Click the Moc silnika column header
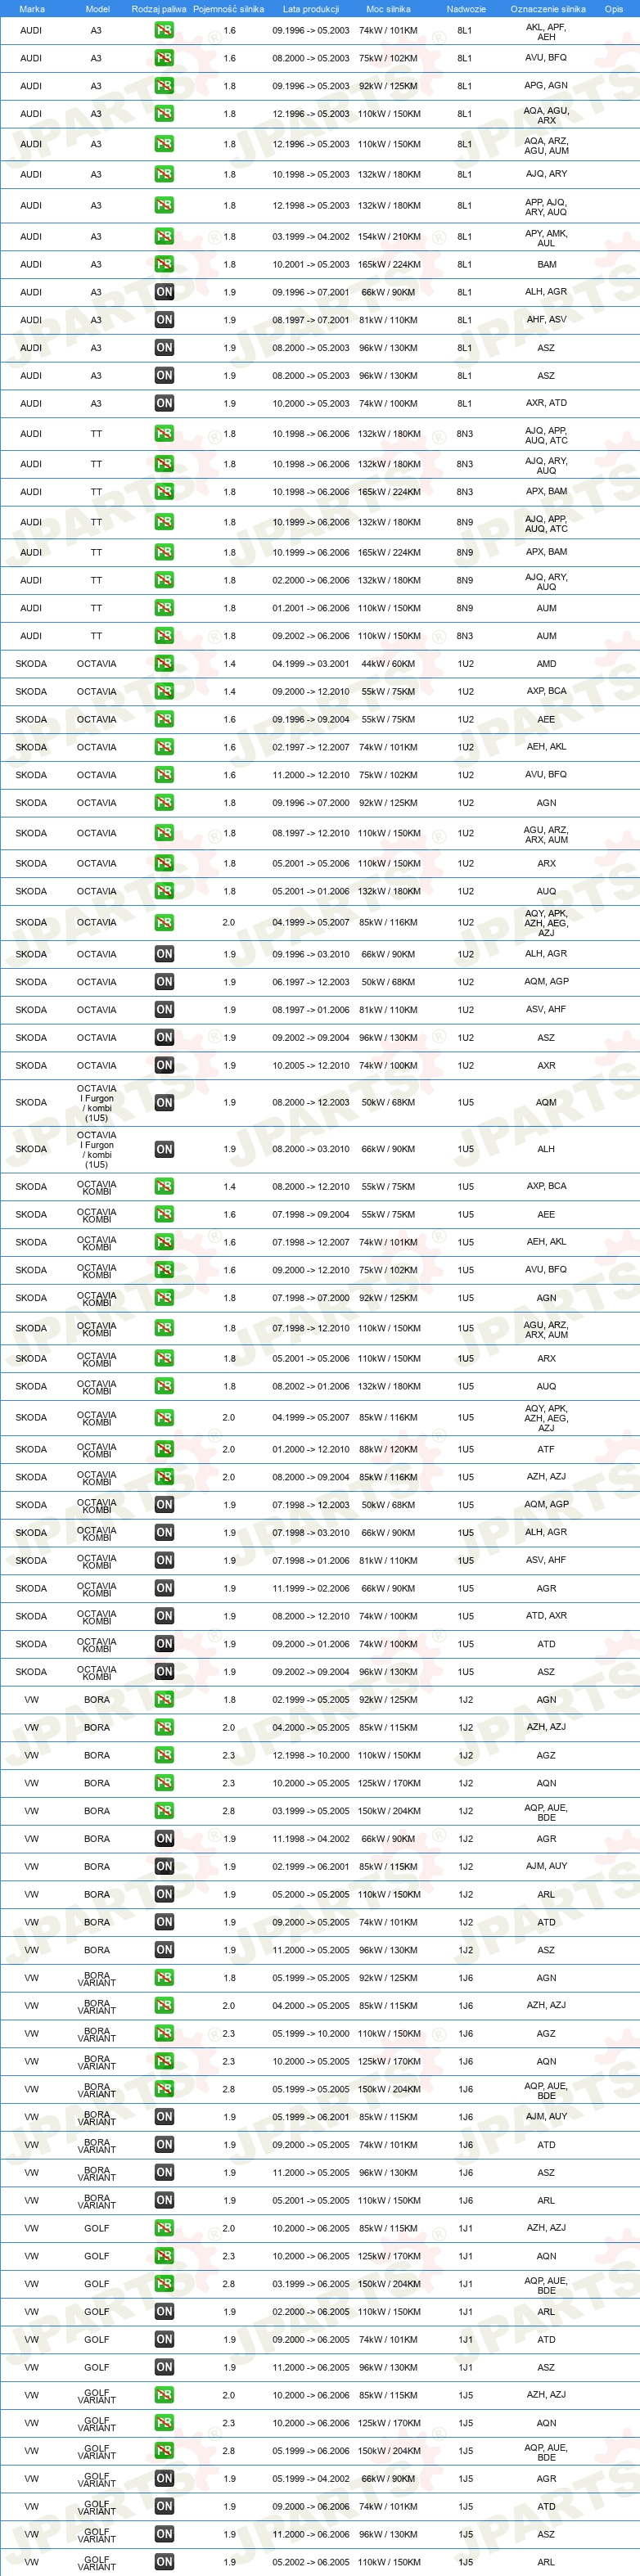Screen dimensions: 640x2576 coord(388,9)
